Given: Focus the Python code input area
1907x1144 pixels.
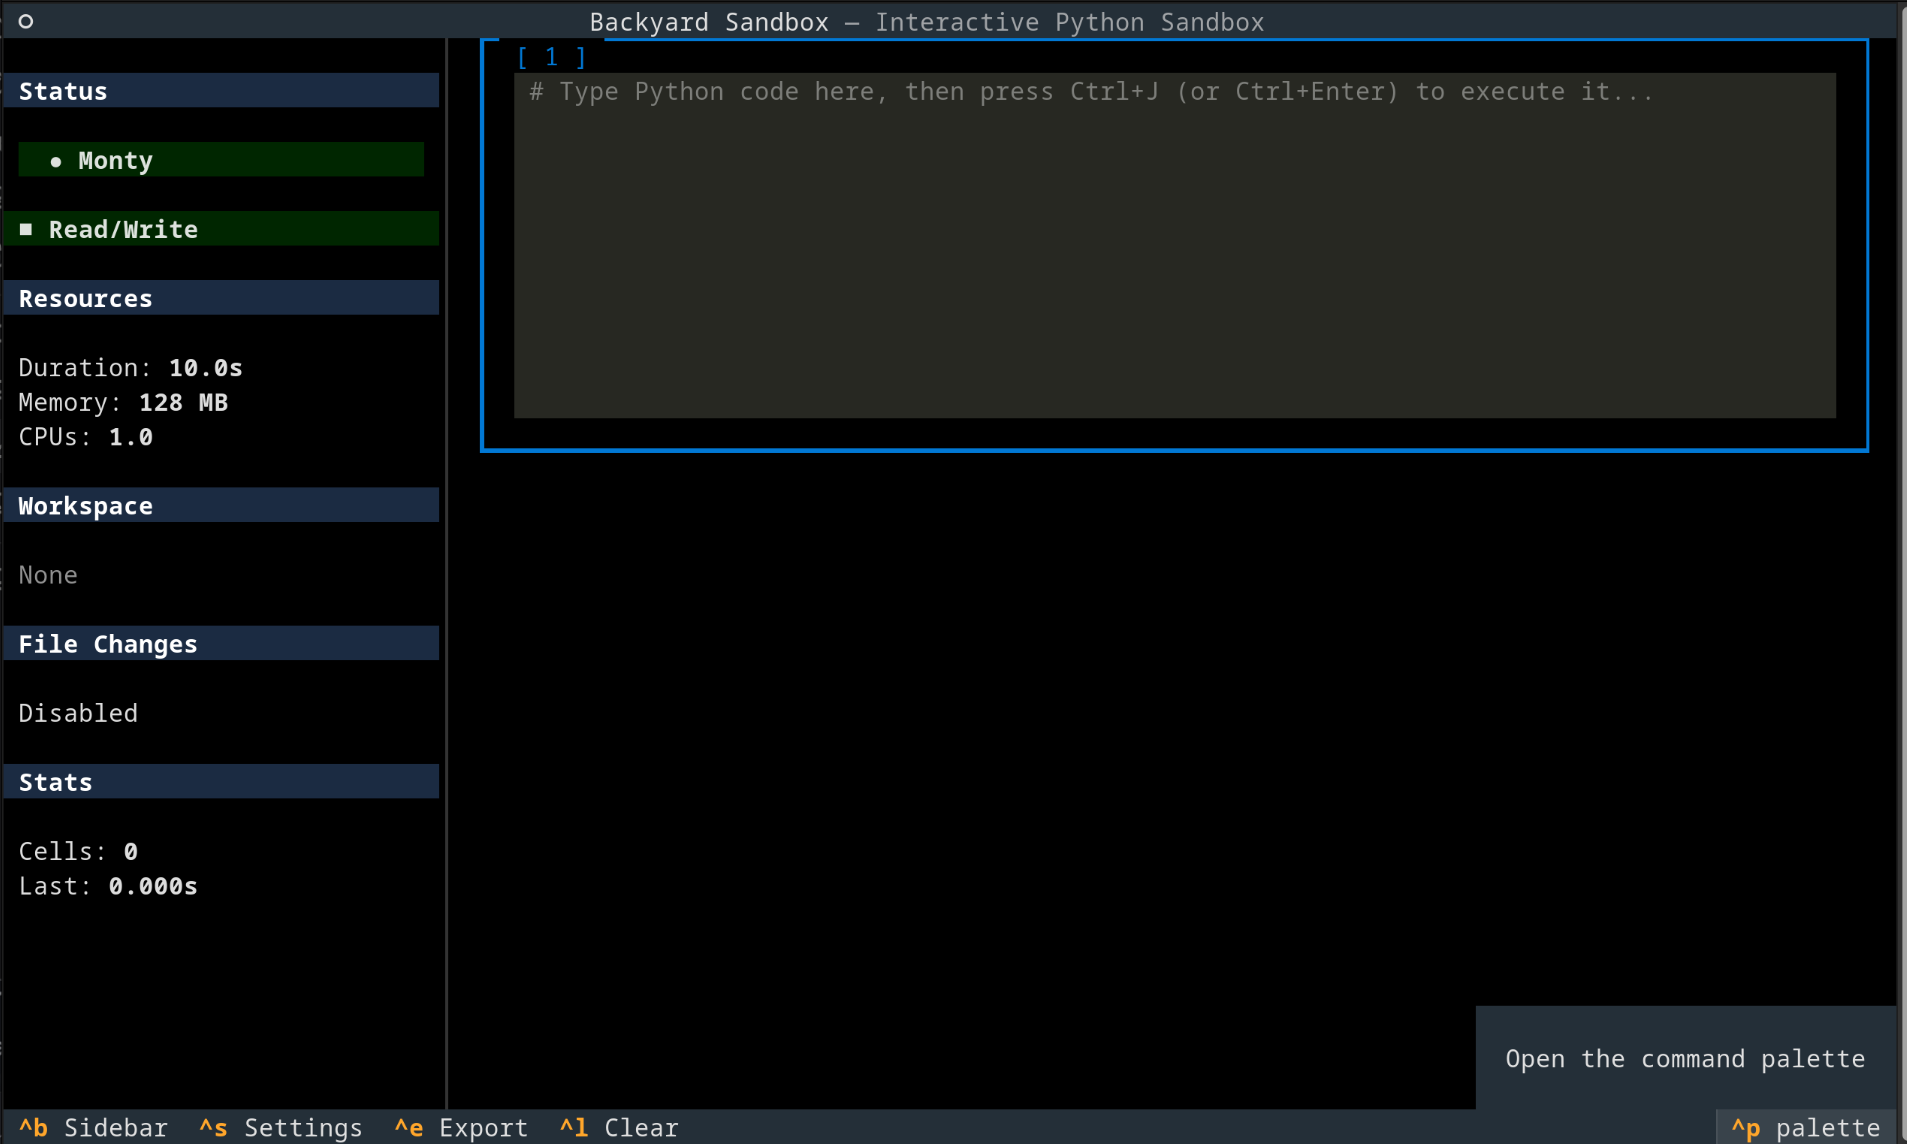Looking at the screenshot, I should tap(1174, 245).
